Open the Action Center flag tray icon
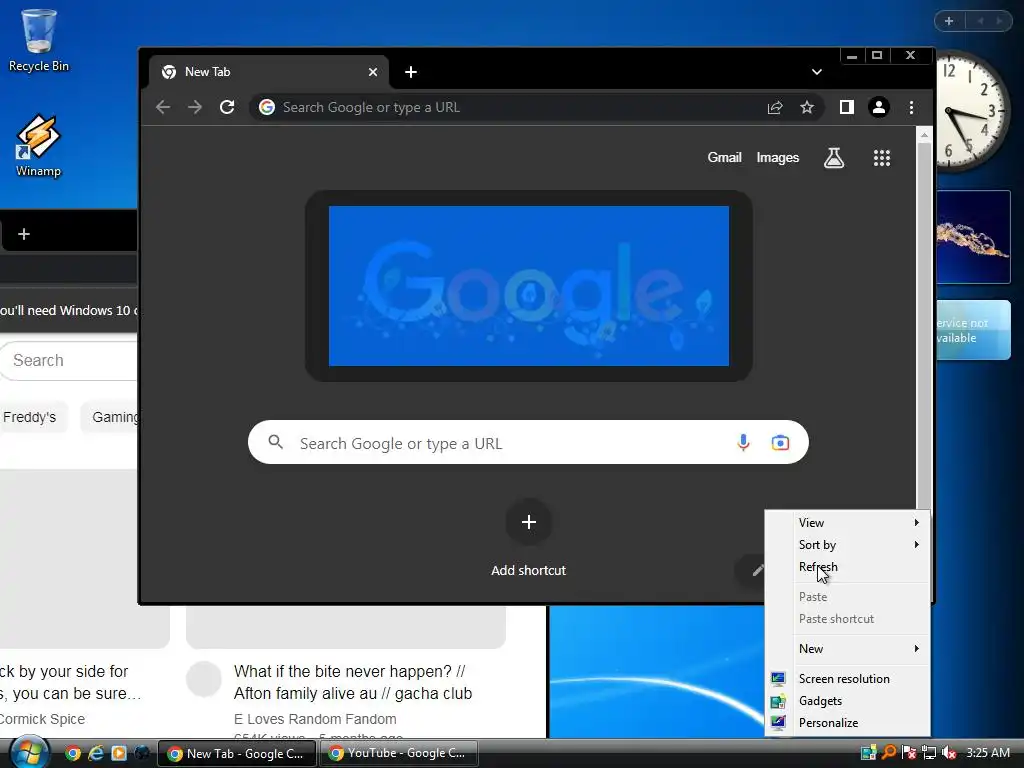Screen dimensions: 1024x768 [x=908, y=753]
